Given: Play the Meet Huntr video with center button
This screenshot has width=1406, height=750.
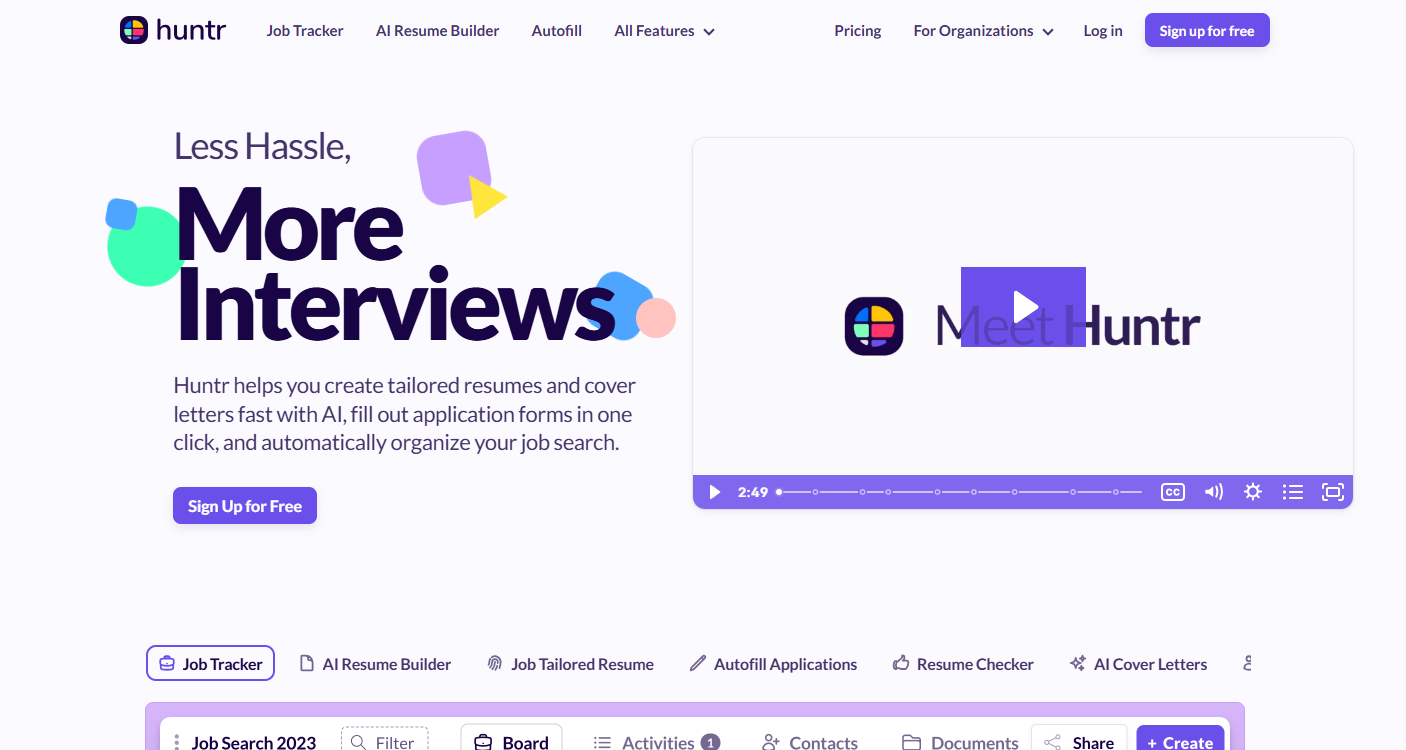Looking at the screenshot, I should [x=1023, y=307].
